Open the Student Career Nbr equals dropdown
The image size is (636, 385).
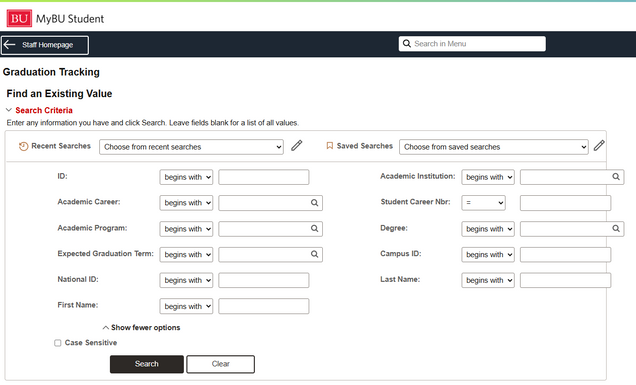483,202
